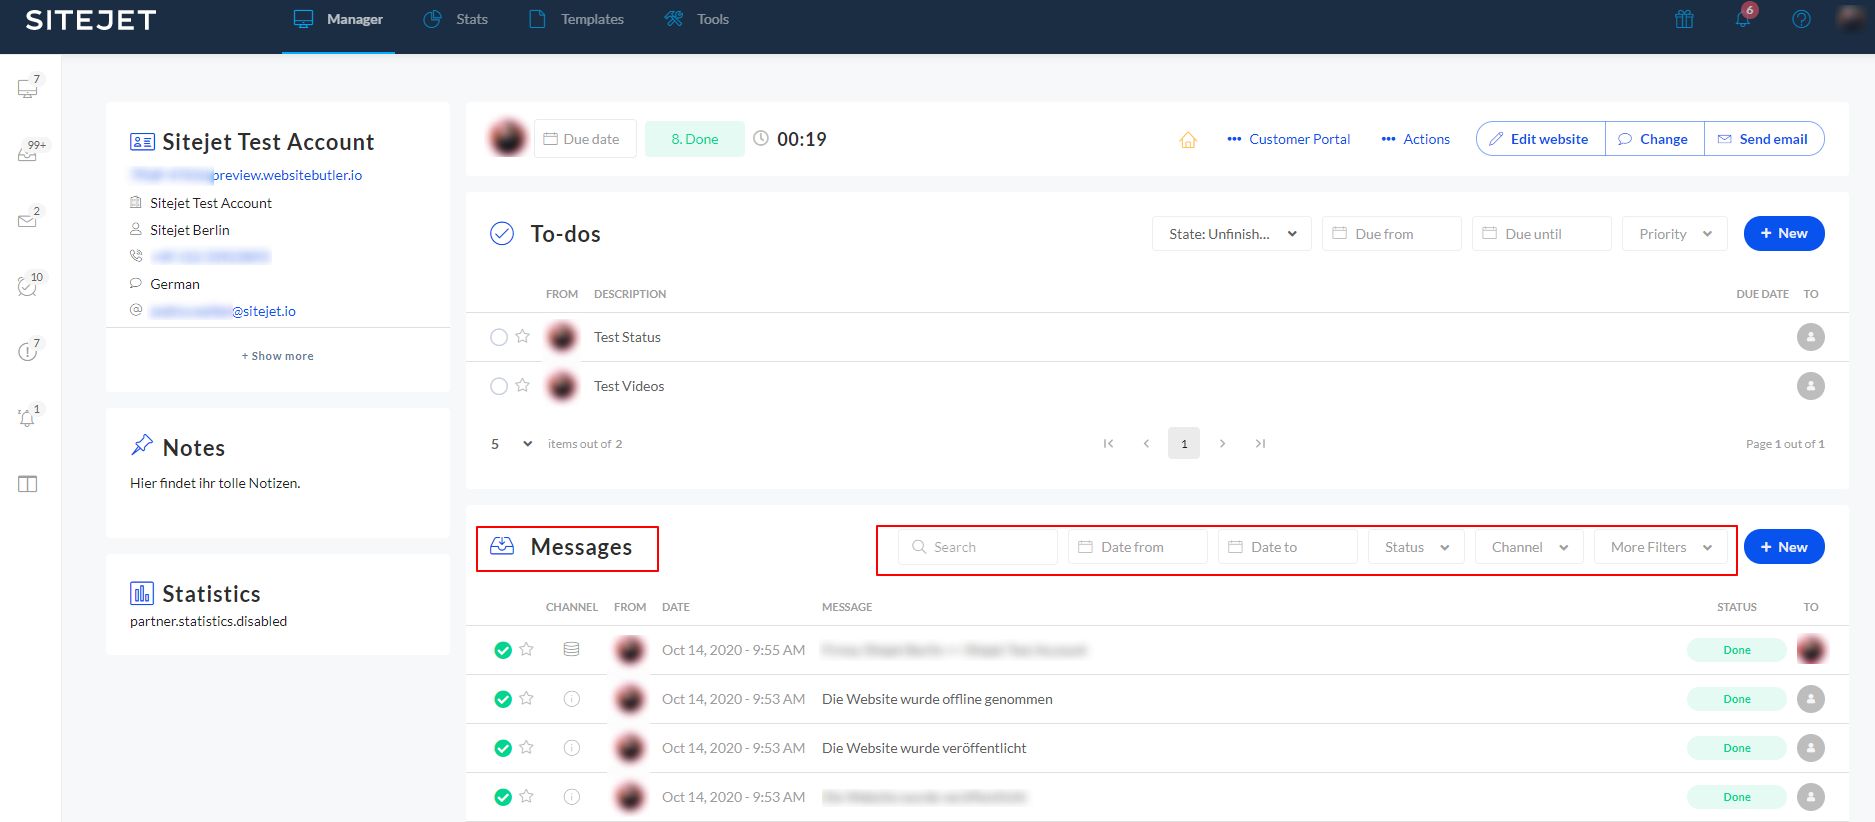Mark Test Status to-do as complete
Screen dimensions: 1875x822
coord(498,337)
